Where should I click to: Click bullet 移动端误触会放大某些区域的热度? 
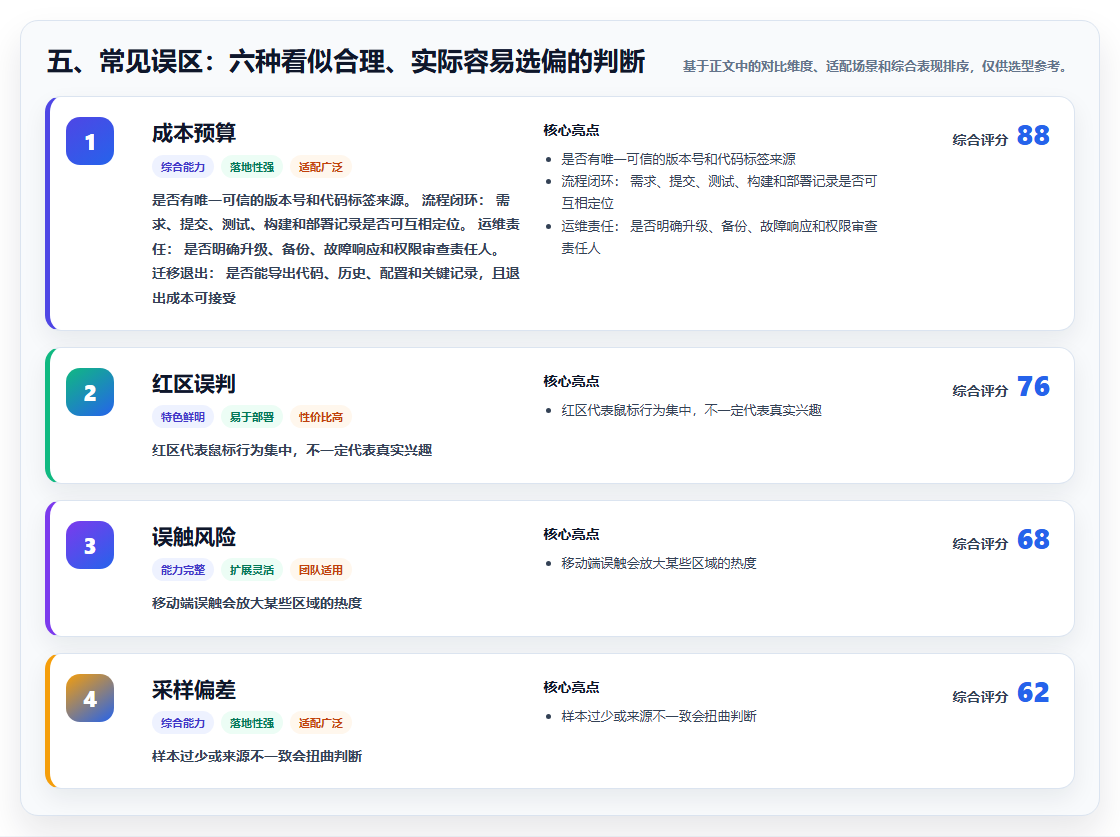[659, 563]
